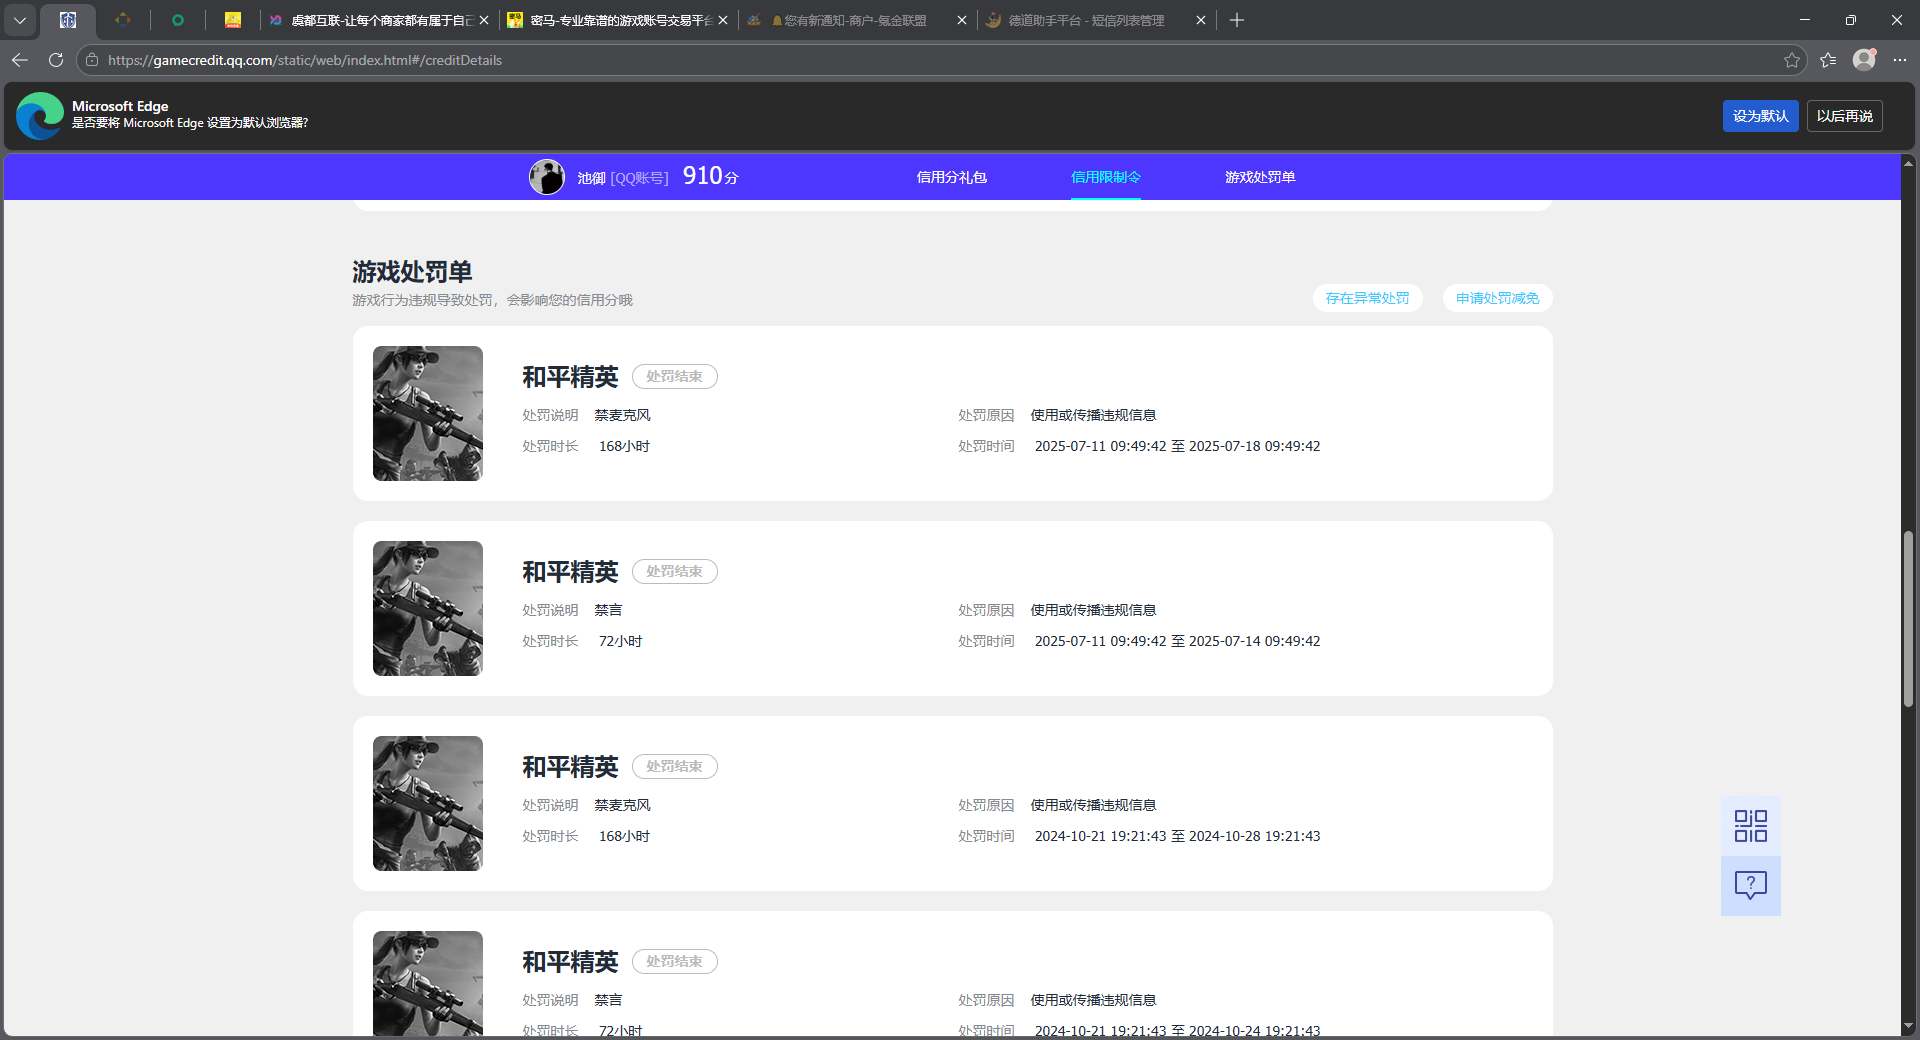Open a new browser tab
1920x1040 pixels.
click(x=1237, y=20)
